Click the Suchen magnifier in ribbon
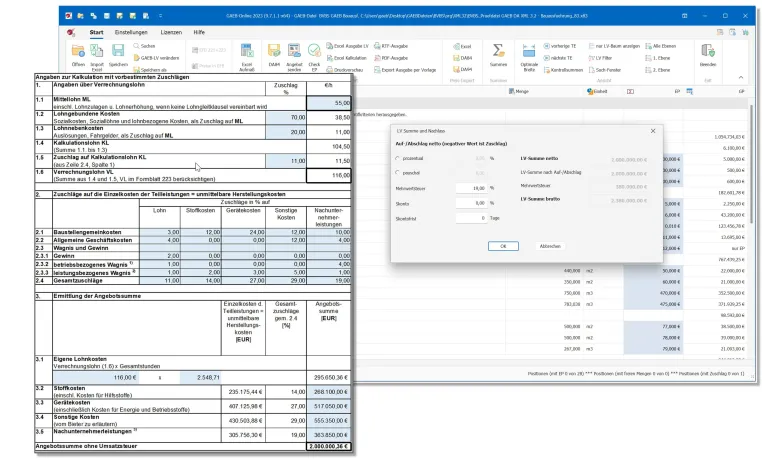The height and width of the screenshot is (459, 762). (x=144, y=46)
